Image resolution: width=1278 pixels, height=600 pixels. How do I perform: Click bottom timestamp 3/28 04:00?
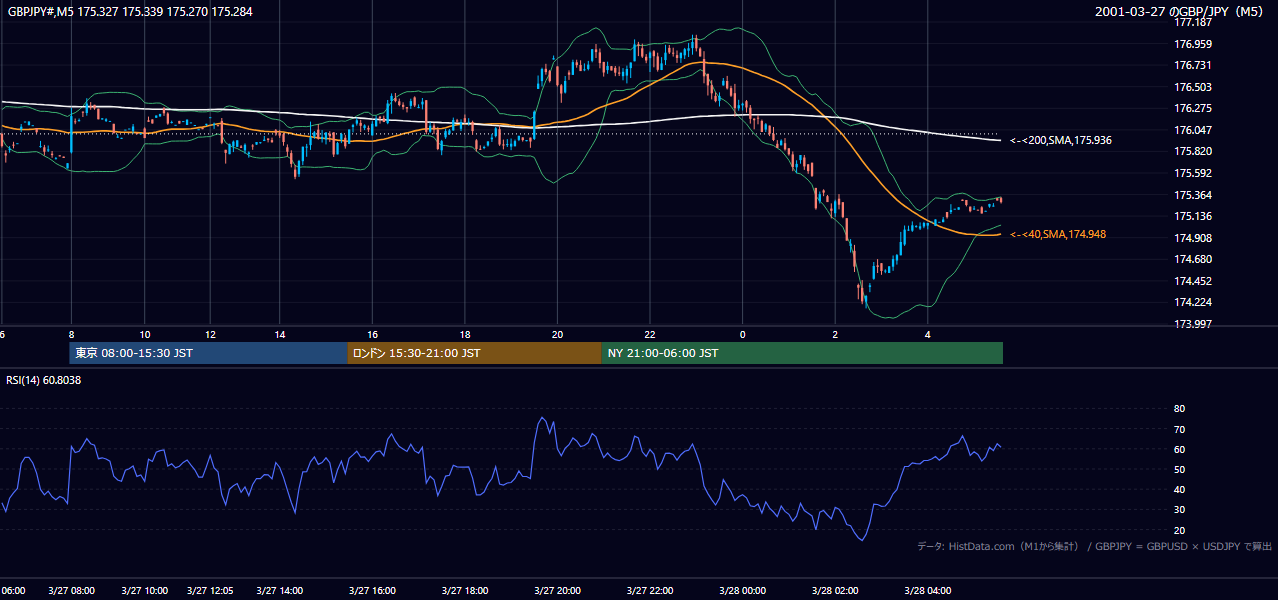(x=927, y=591)
